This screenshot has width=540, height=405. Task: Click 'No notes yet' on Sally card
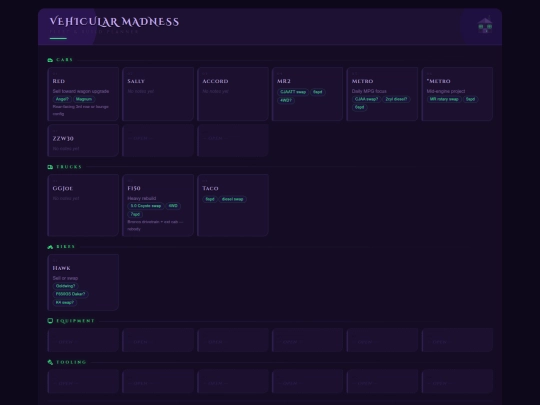141,91
